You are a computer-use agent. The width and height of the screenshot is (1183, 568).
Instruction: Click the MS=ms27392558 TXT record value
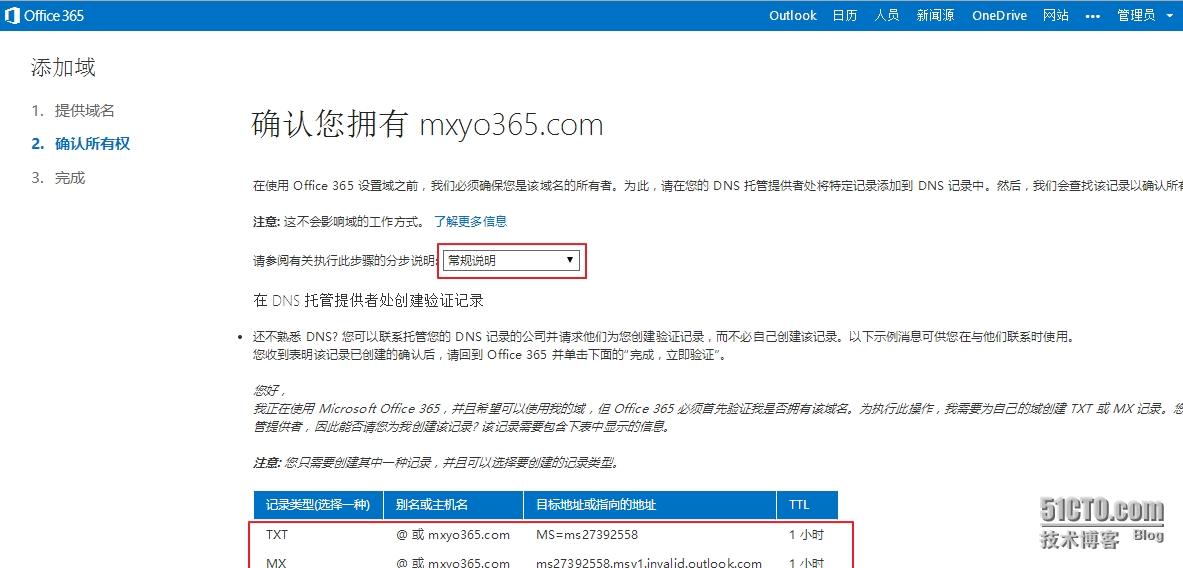coord(586,535)
